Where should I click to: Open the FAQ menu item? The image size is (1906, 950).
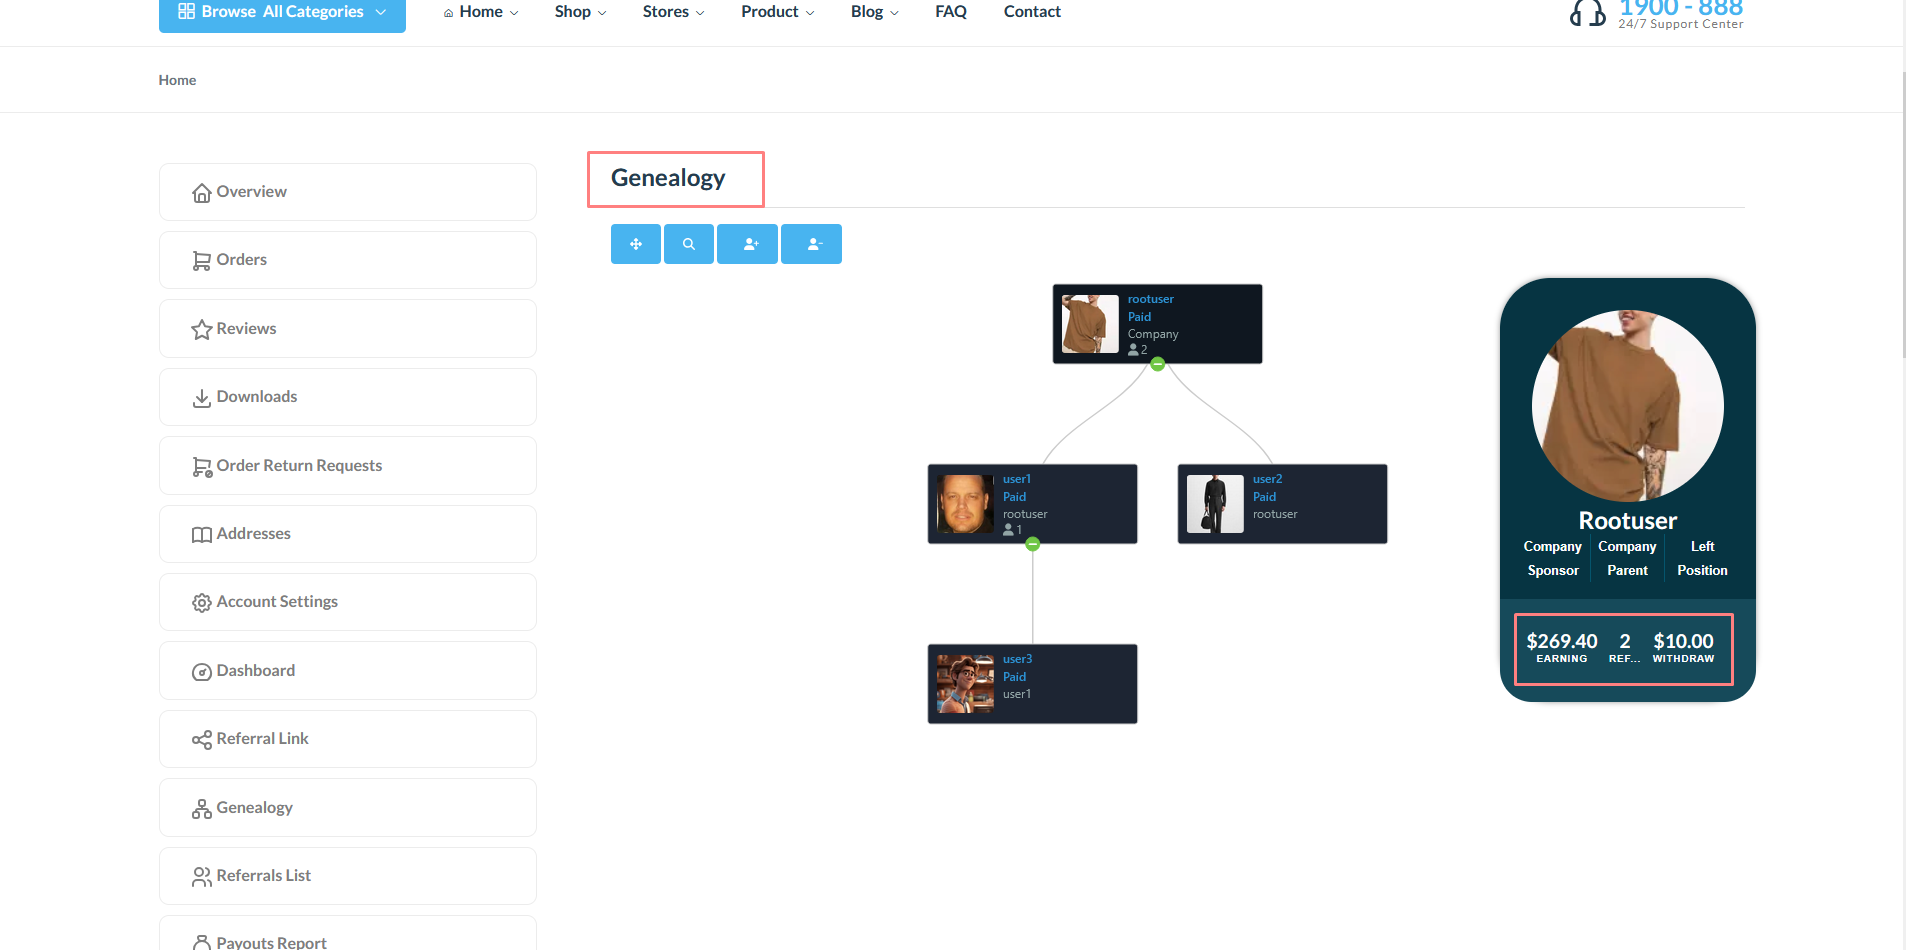point(949,11)
